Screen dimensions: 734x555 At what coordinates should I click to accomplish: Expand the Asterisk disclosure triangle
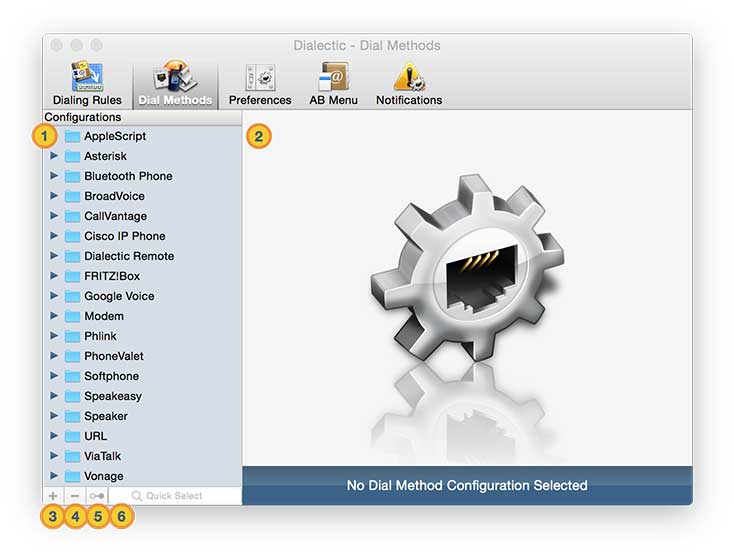pyautogui.click(x=54, y=155)
